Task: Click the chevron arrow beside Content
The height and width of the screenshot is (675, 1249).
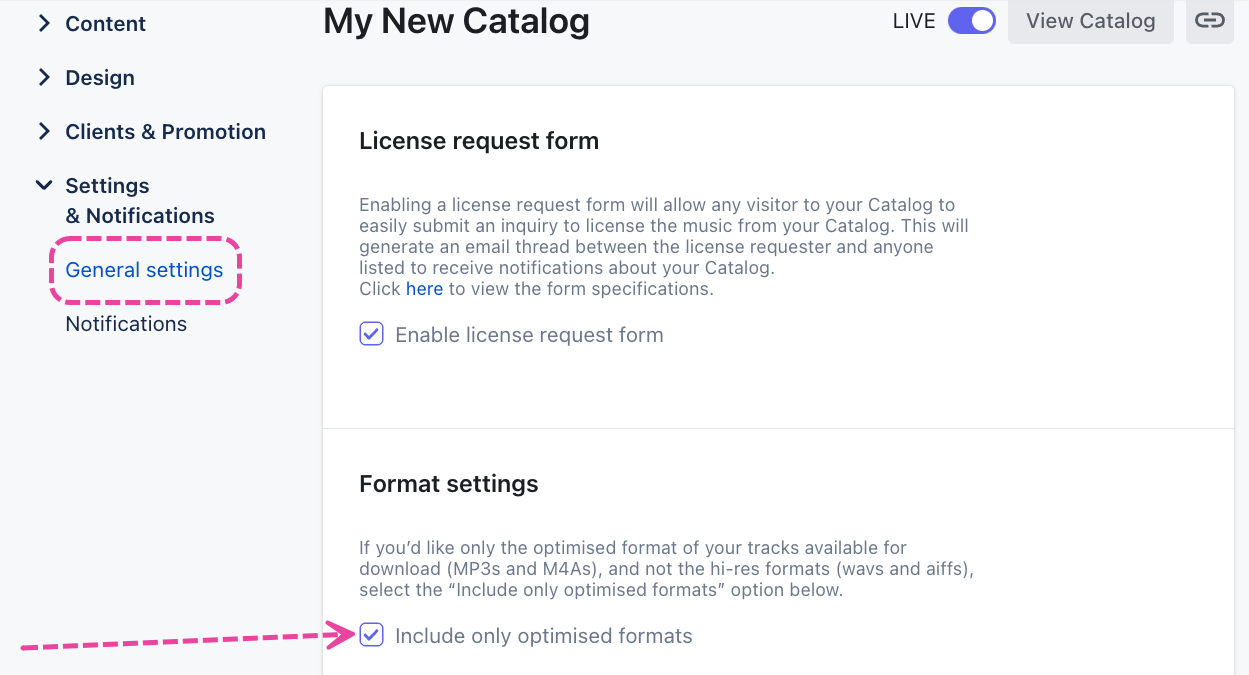Action: pos(44,23)
